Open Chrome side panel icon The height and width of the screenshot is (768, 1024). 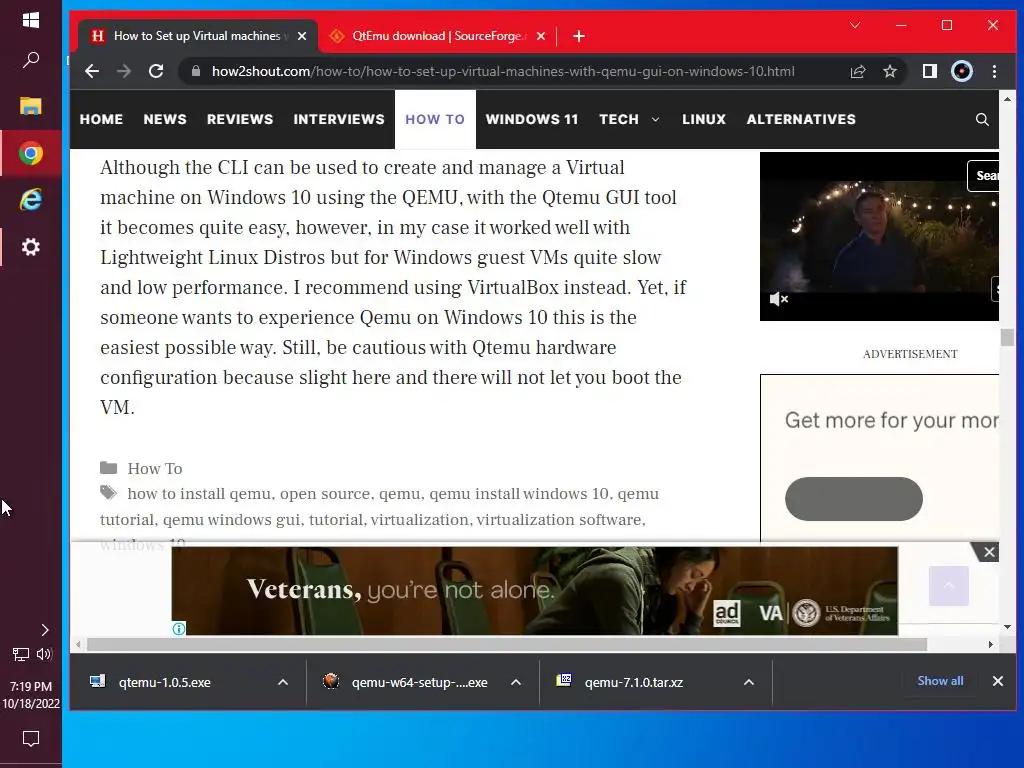point(929,71)
